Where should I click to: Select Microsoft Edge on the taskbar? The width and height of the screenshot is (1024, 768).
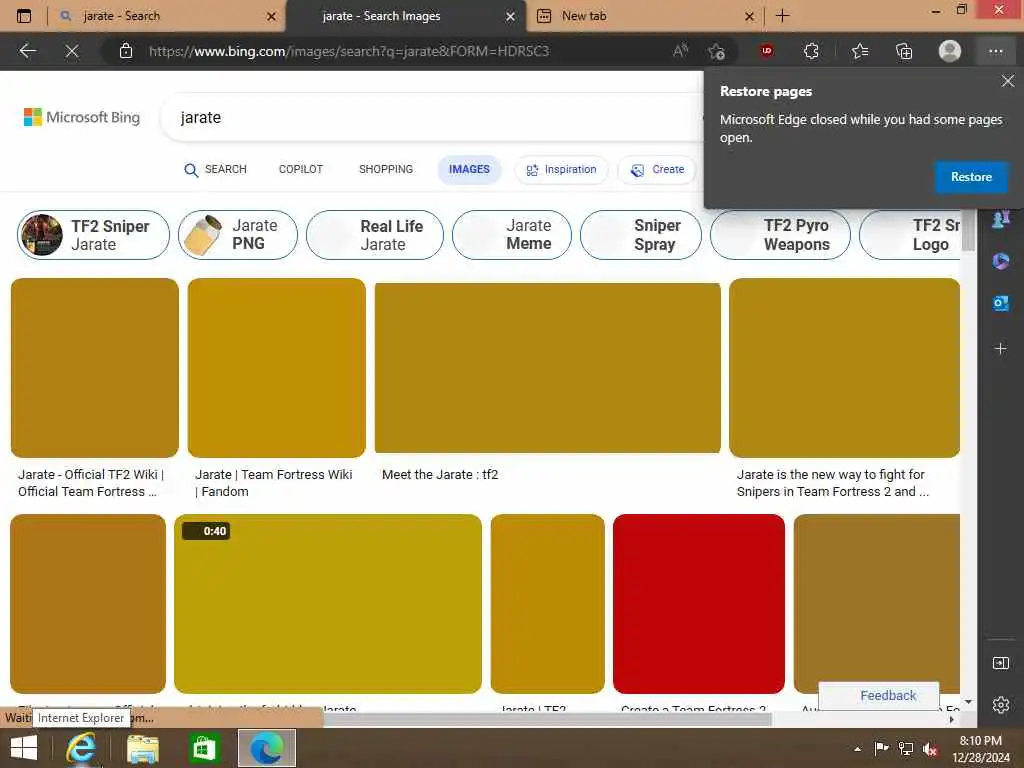(266, 748)
